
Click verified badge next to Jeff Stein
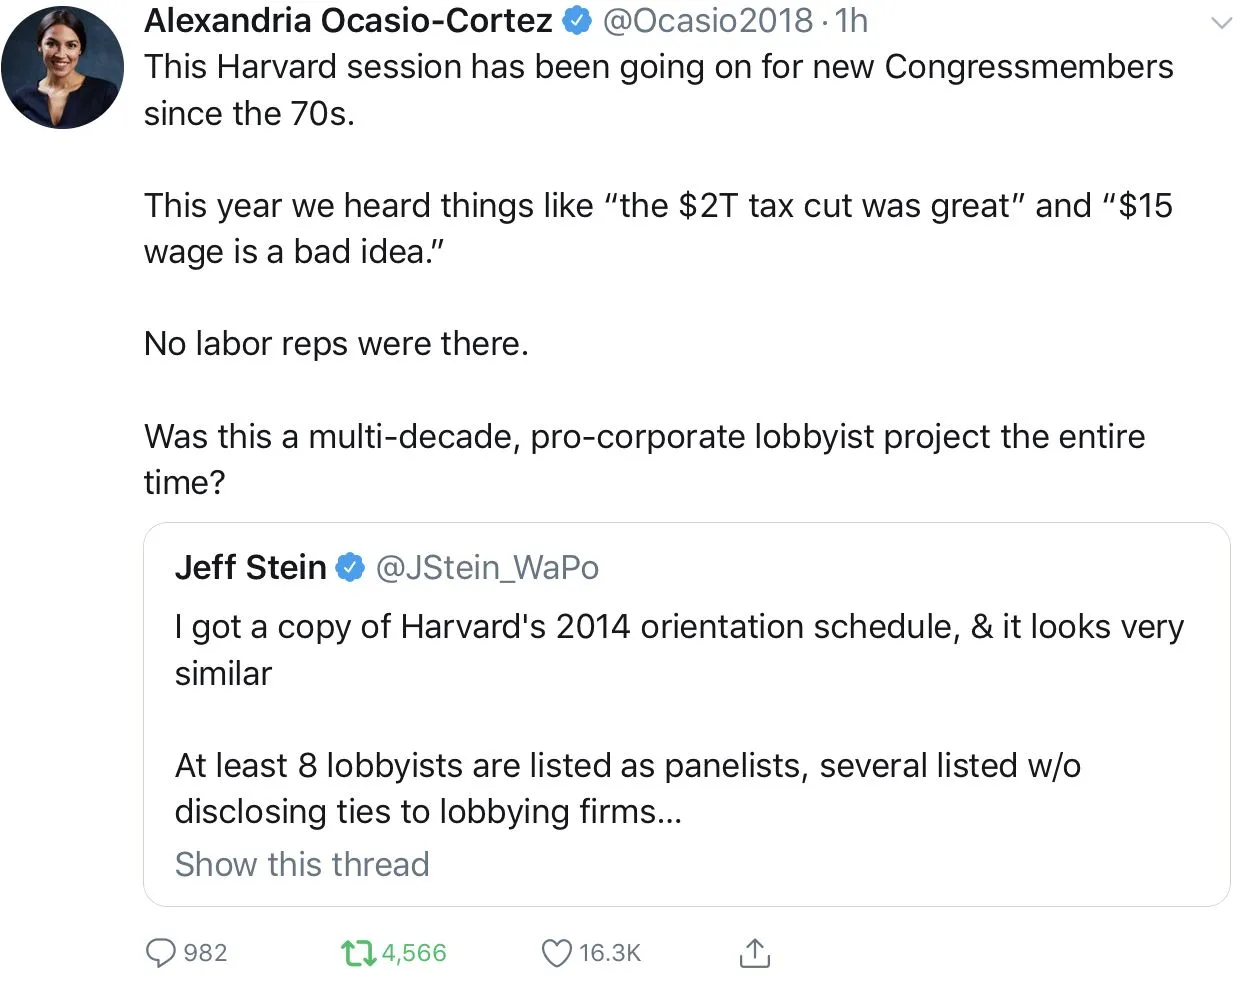coord(349,567)
